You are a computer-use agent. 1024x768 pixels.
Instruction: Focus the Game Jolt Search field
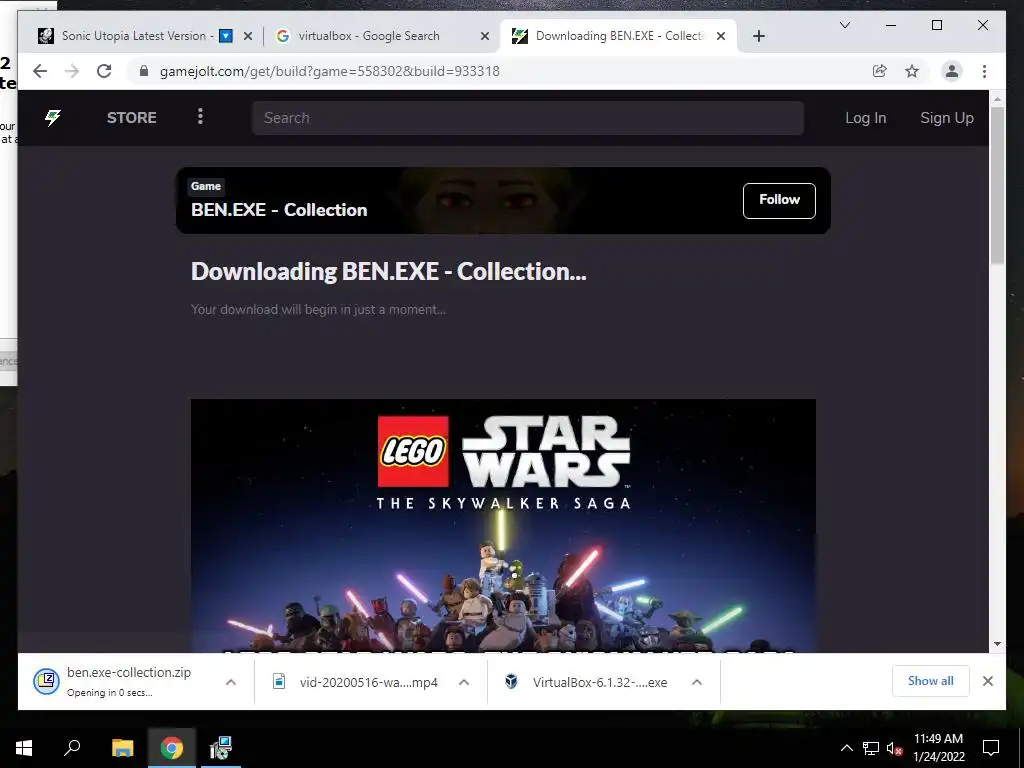[x=528, y=118]
